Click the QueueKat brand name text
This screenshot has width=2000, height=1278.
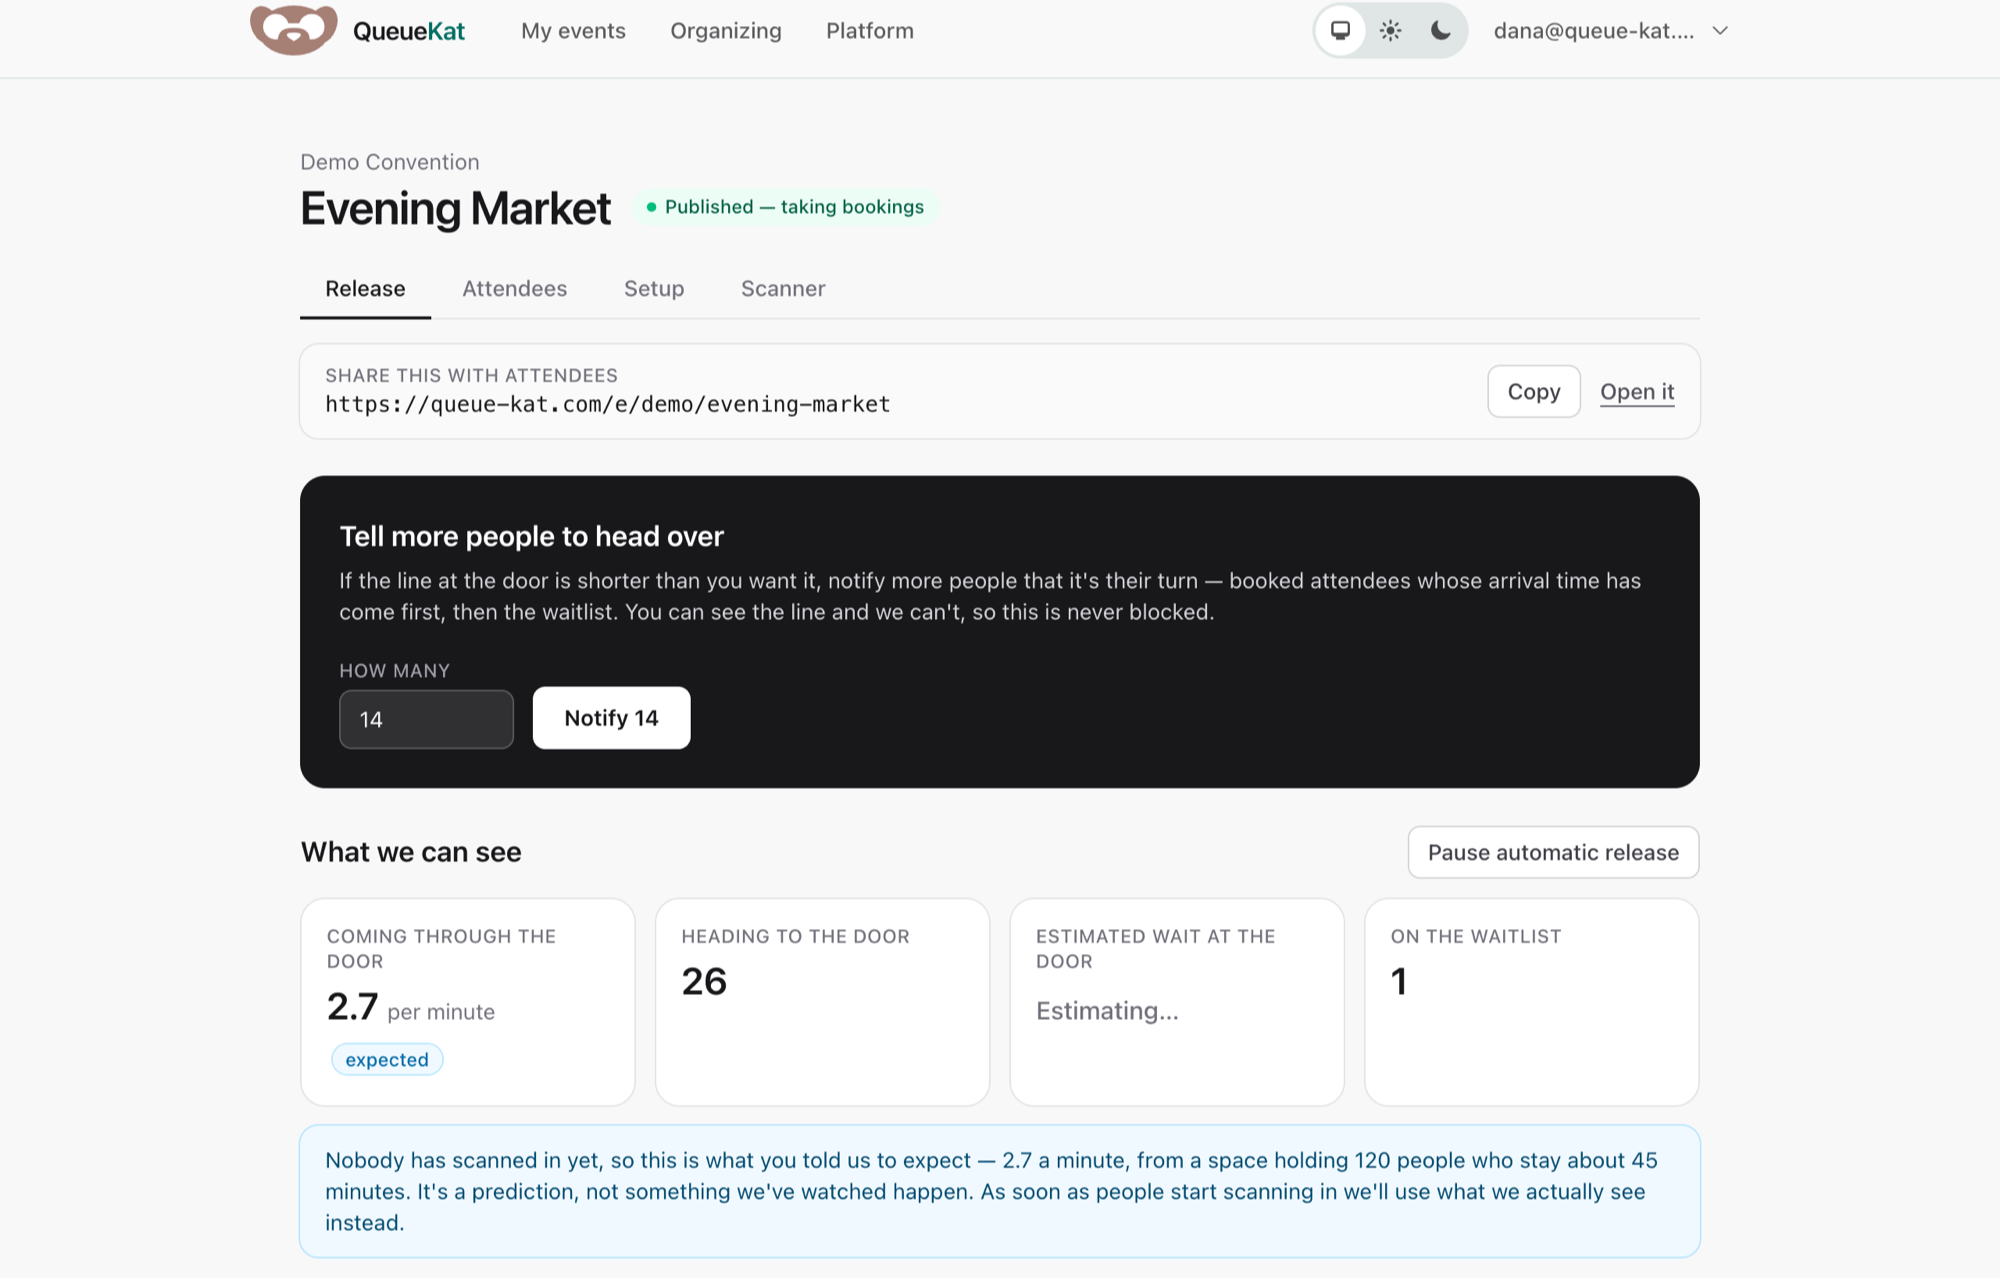tap(409, 31)
